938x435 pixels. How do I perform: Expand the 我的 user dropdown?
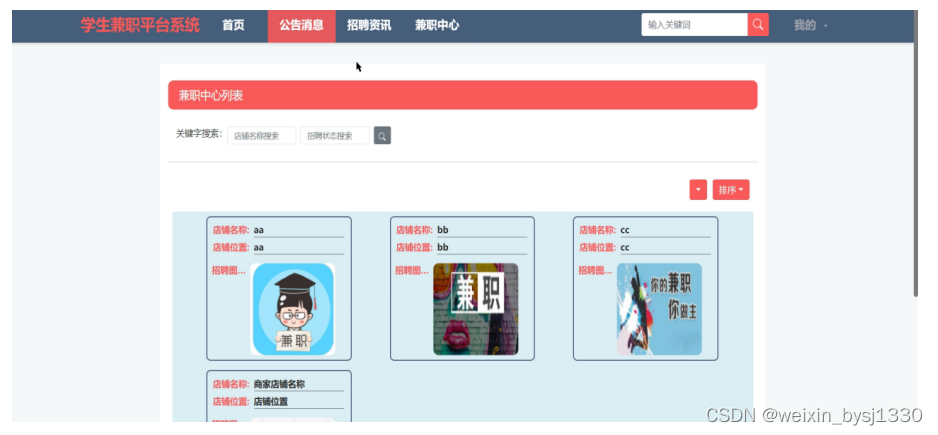(811, 25)
